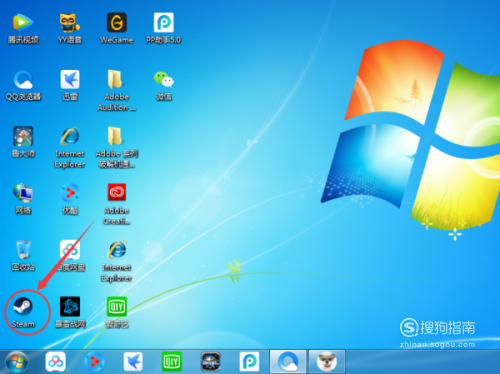Viewport: 500px width, 374px height.
Task: Open Baidu Netdisk from the taskbar
Action: click(x=55, y=362)
